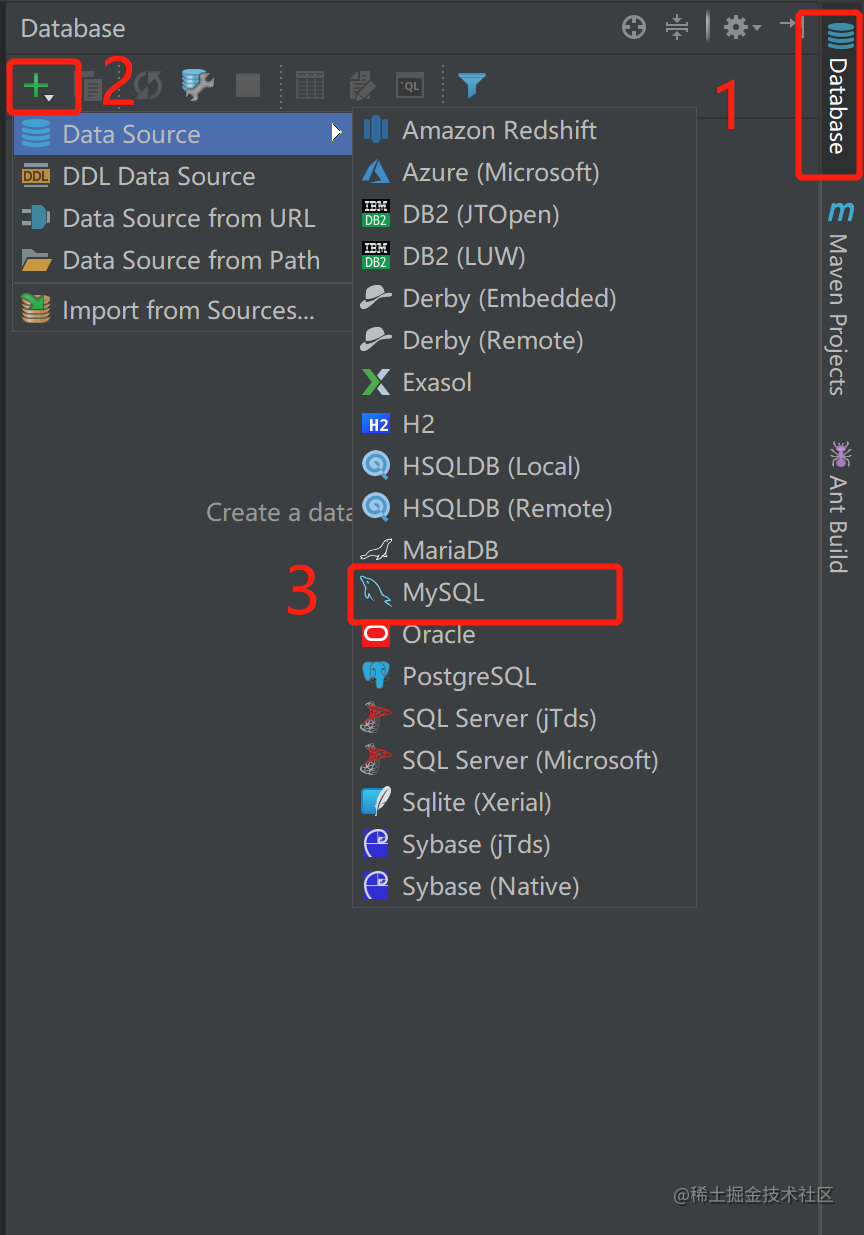
Task: Open the settings gear dropdown
Action: pyautogui.click(x=742, y=27)
